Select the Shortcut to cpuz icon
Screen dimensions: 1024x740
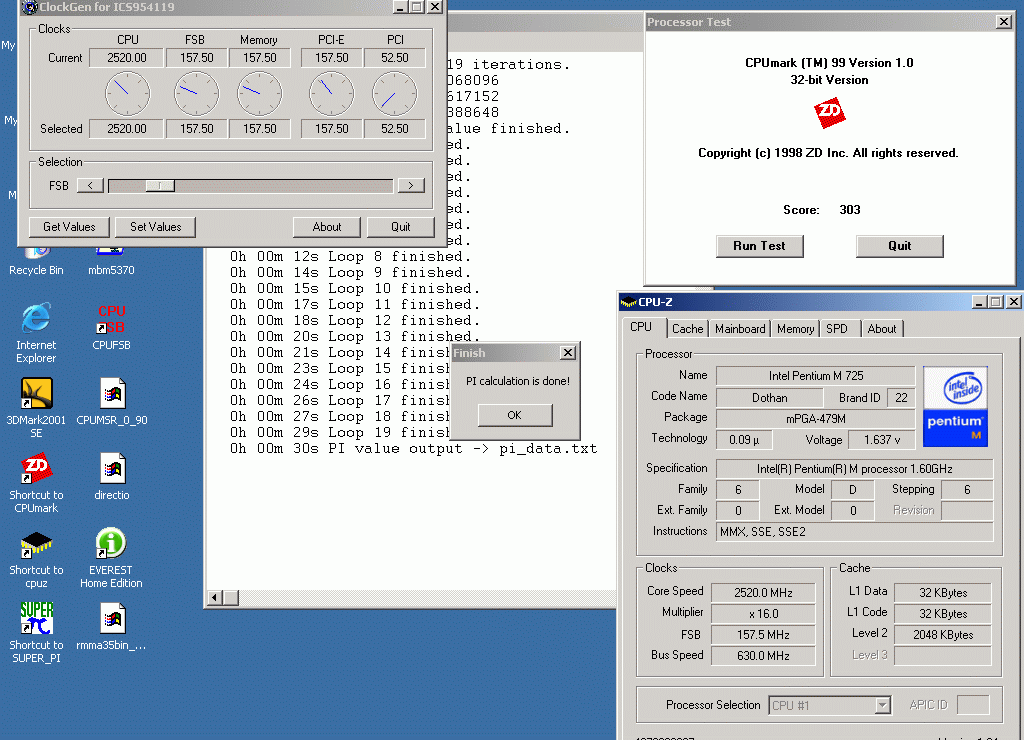36,559
